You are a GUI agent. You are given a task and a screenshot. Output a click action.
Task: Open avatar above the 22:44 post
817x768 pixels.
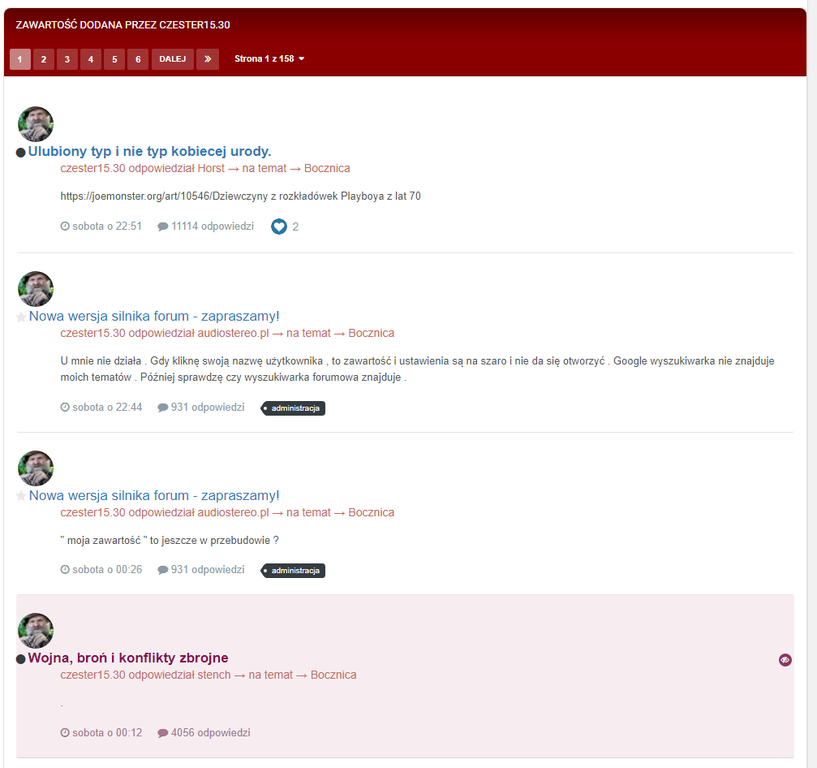click(x=36, y=289)
